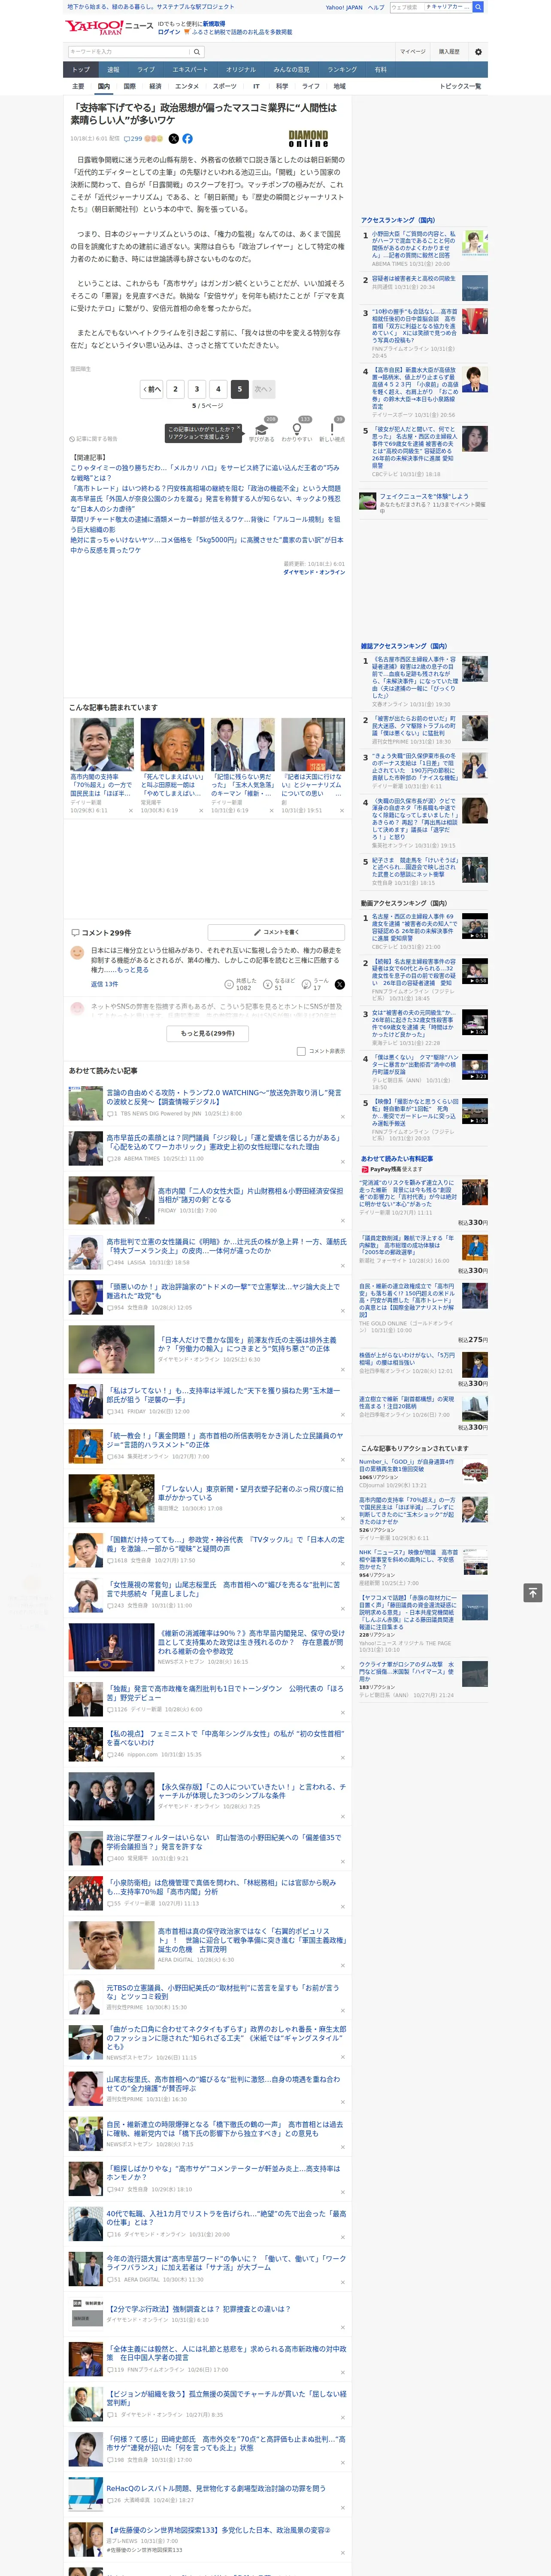Select the 経済 category
The height and width of the screenshot is (2576, 551).
tap(155, 86)
